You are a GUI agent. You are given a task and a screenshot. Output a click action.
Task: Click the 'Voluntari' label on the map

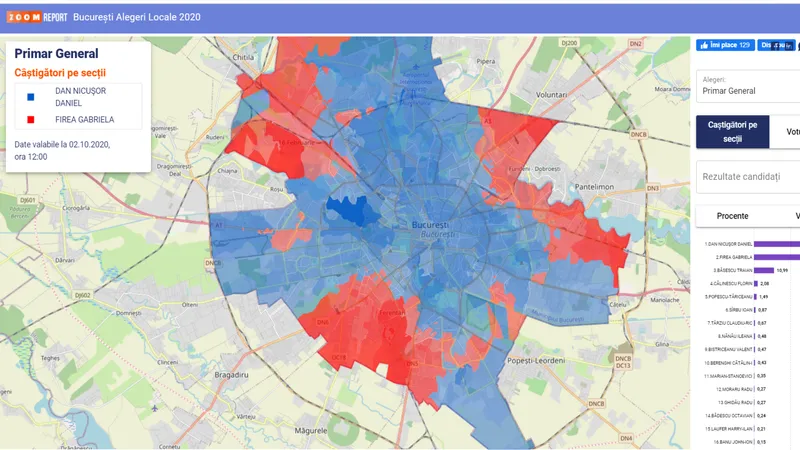pos(551,95)
